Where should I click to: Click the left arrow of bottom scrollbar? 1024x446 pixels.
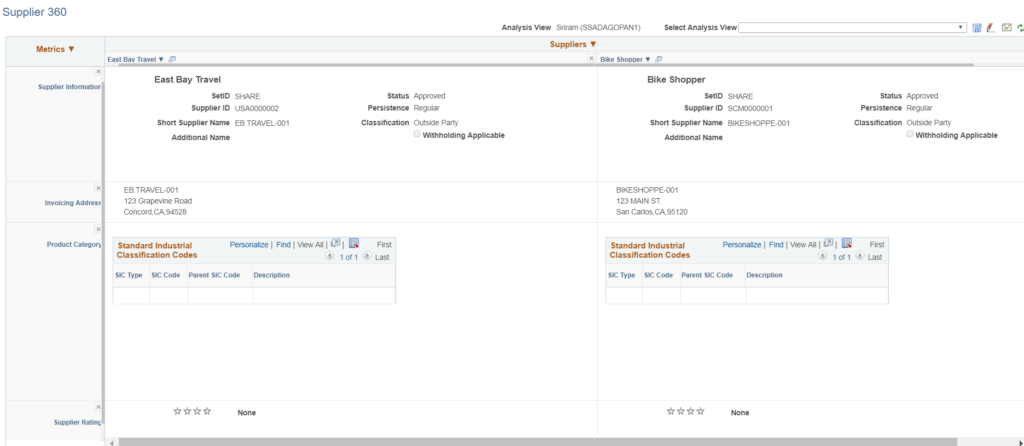click(111, 442)
